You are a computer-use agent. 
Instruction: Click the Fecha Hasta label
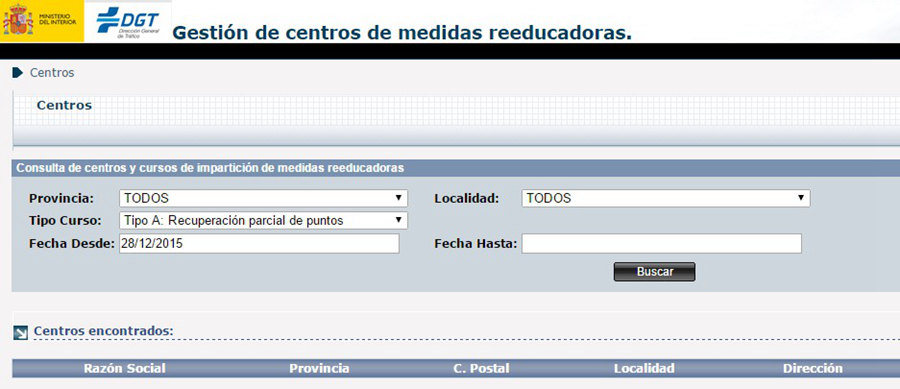tap(476, 243)
